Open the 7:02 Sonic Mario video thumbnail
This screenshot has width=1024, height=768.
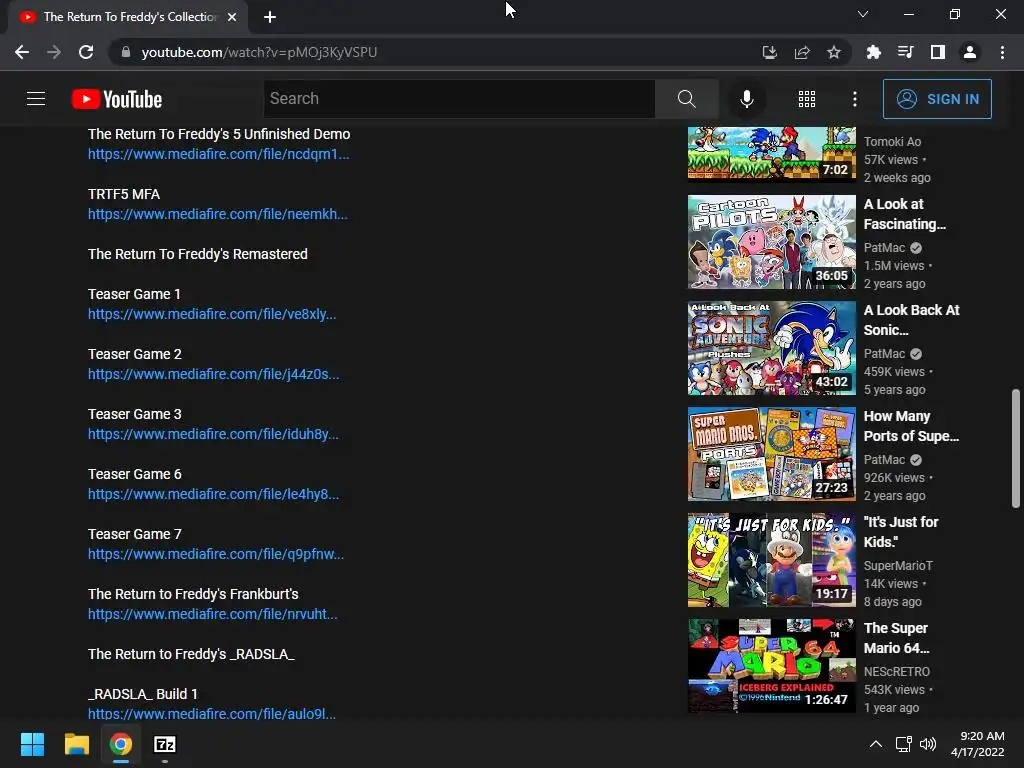pos(771,153)
